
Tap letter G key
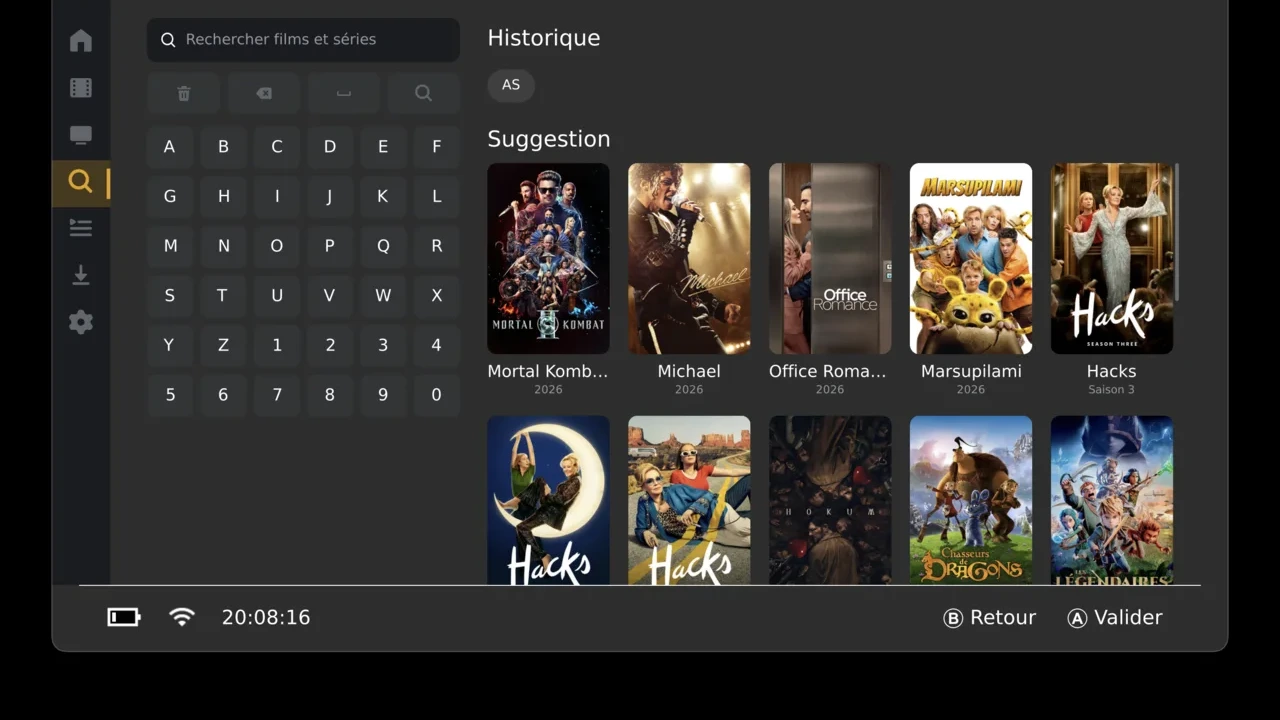coord(170,197)
